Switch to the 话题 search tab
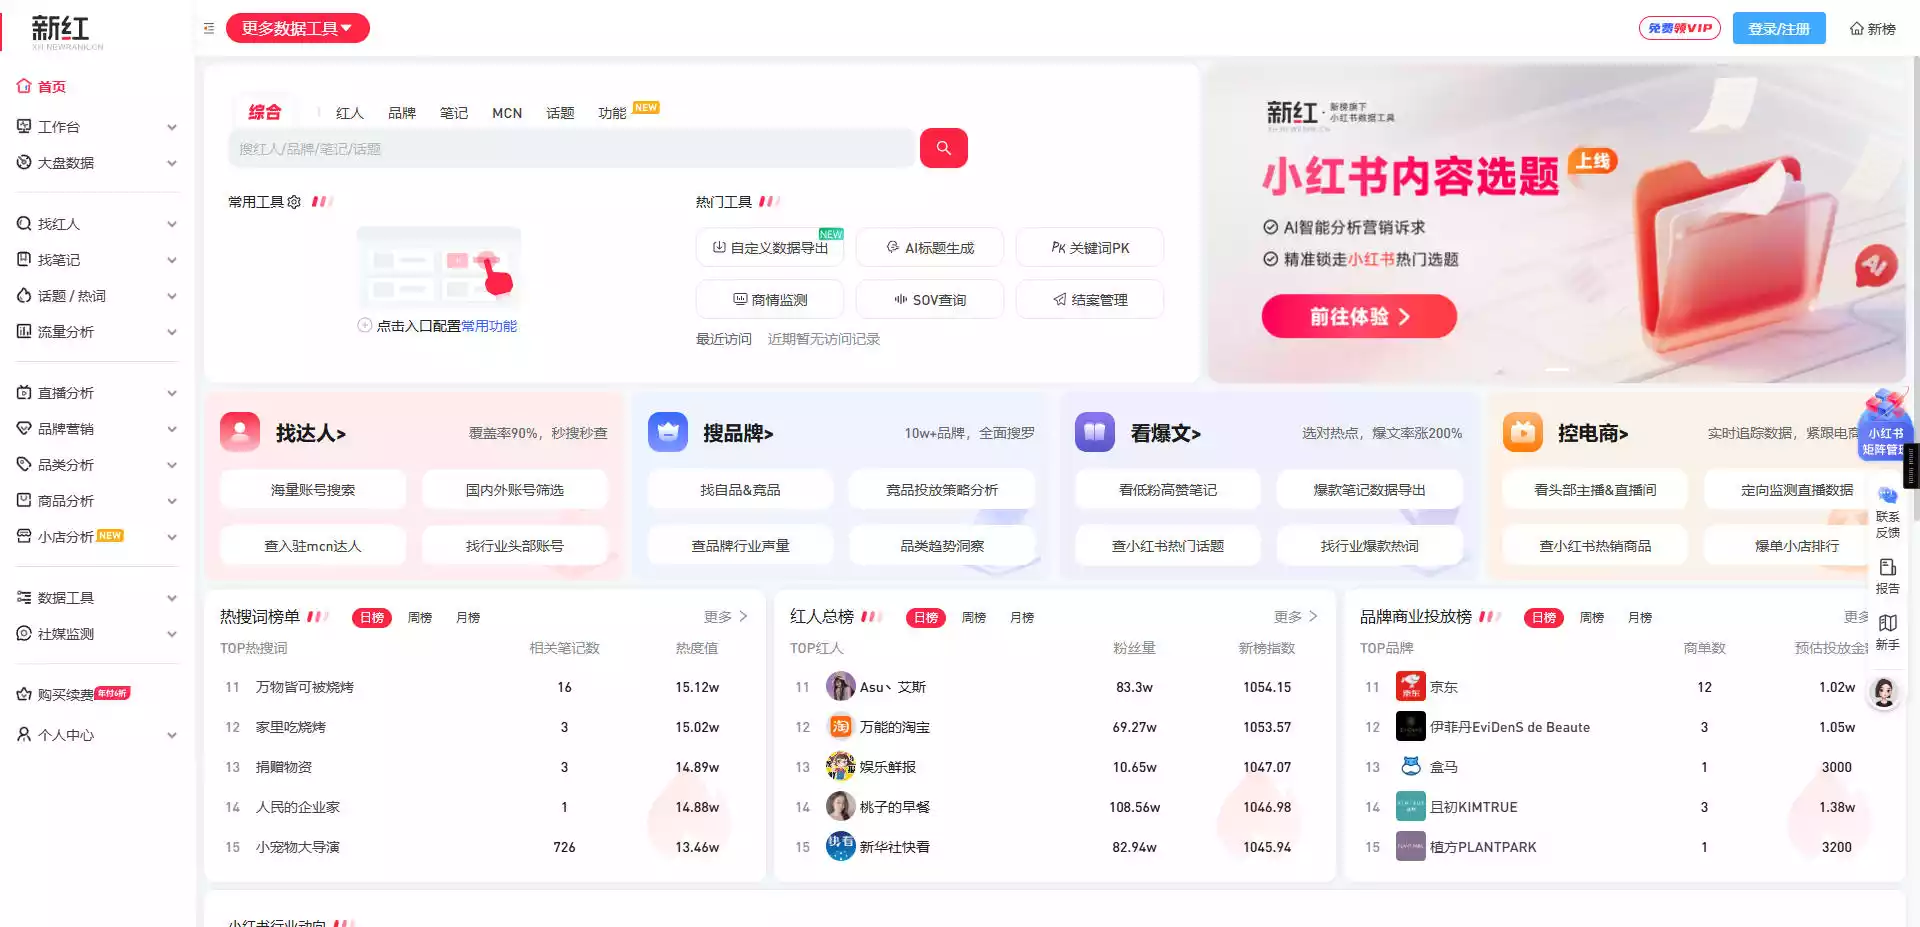The image size is (1920, 927). pyautogui.click(x=560, y=113)
